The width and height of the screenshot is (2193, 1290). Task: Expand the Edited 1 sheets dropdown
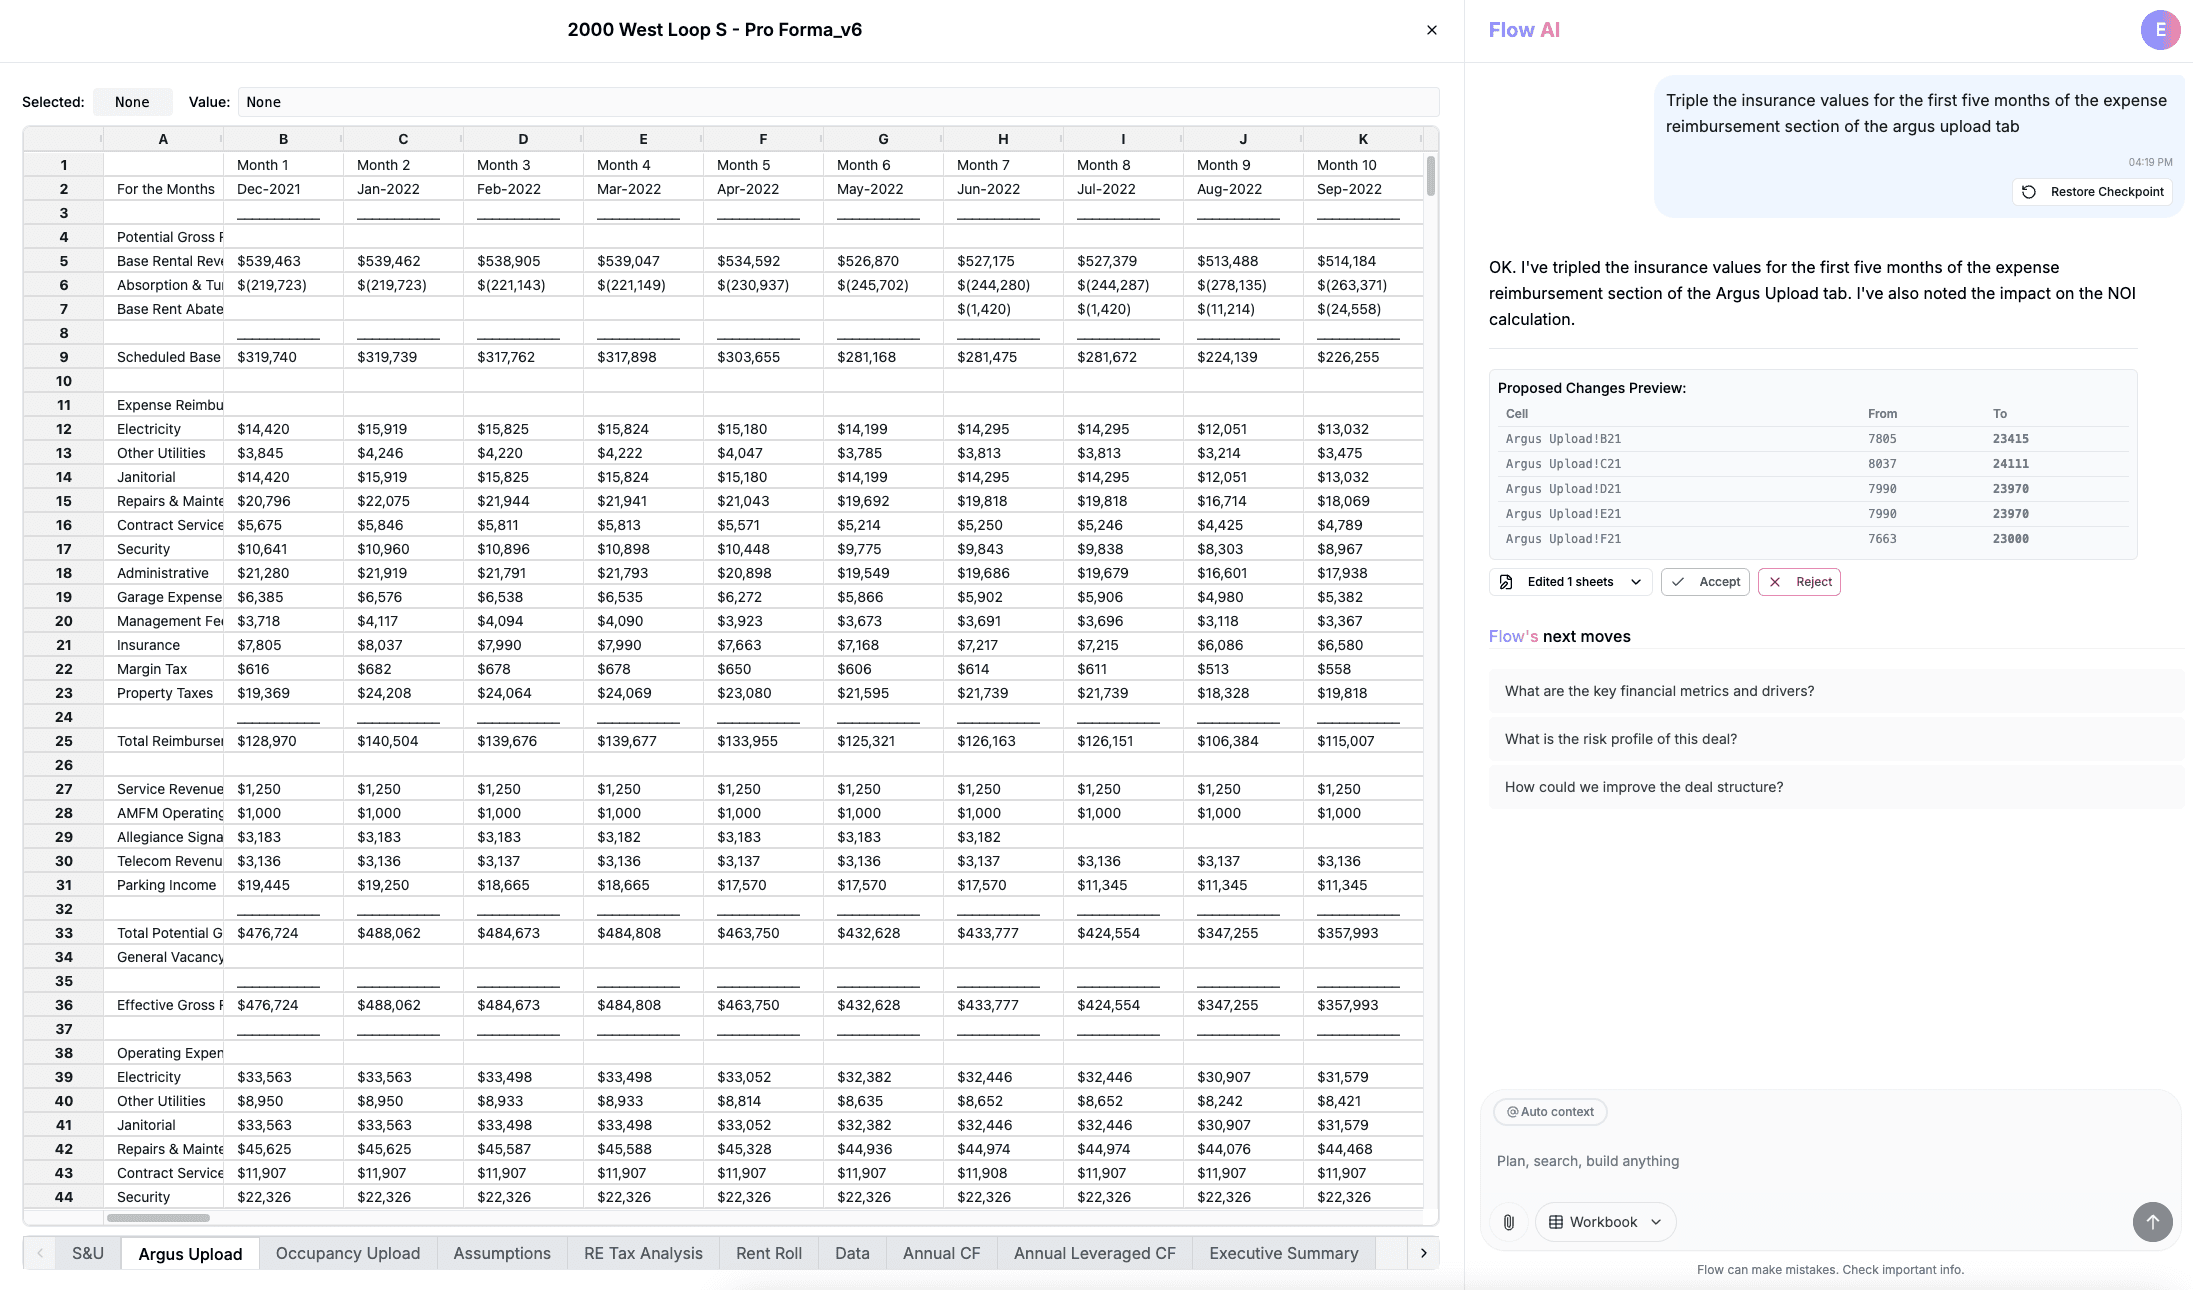pyautogui.click(x=1635, y=582)
